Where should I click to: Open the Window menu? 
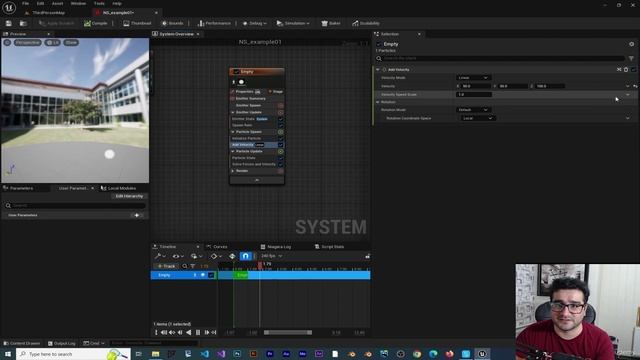pos(78,3)
